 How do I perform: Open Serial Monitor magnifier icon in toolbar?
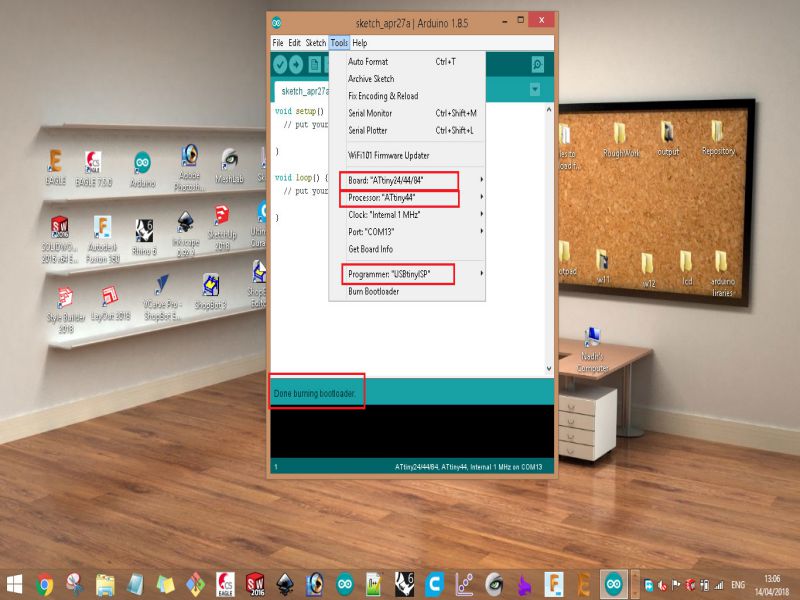point(537,64)
